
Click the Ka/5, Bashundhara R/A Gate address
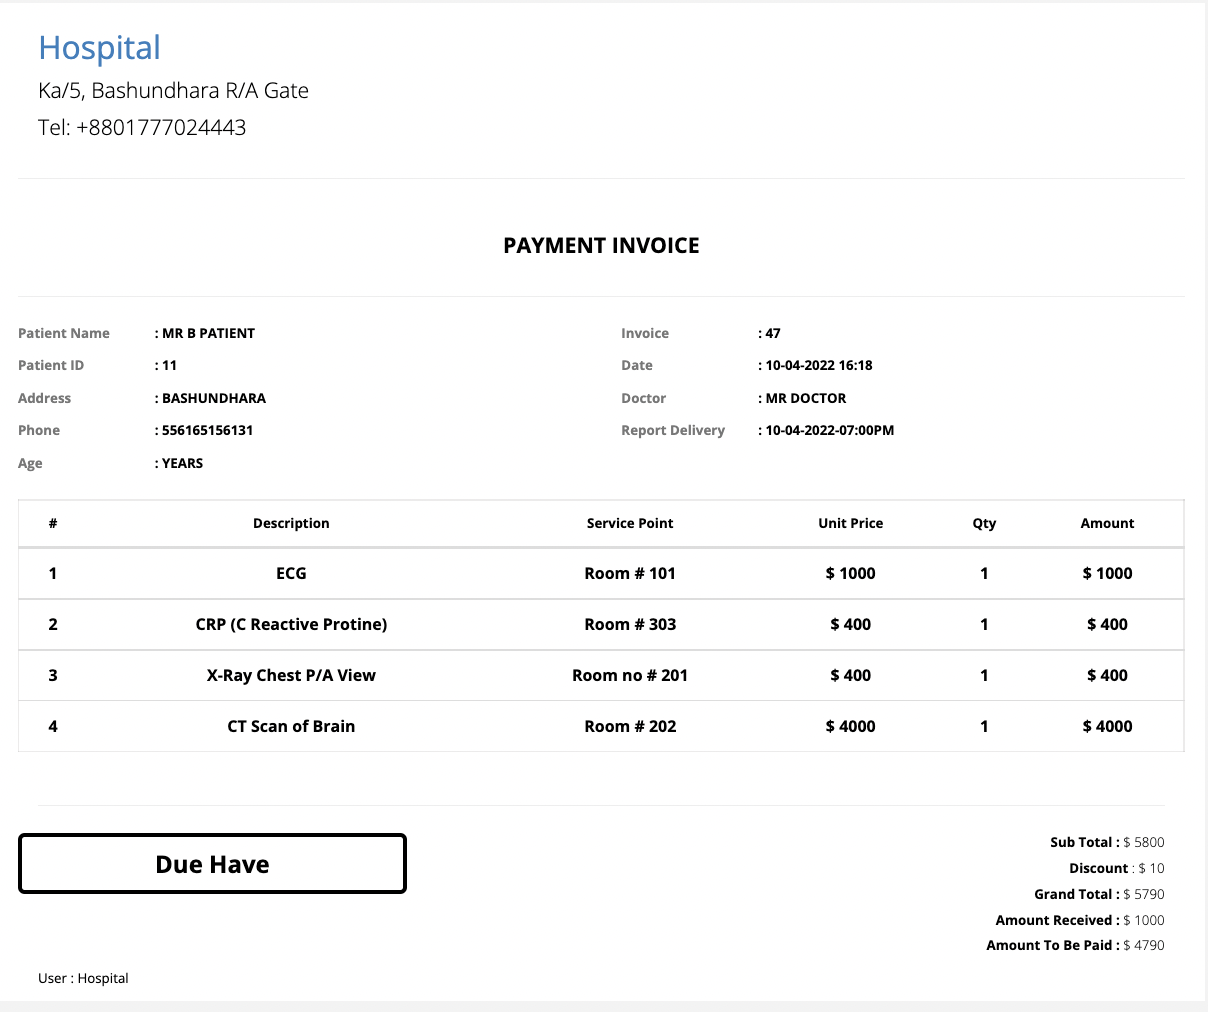[173, 91]
